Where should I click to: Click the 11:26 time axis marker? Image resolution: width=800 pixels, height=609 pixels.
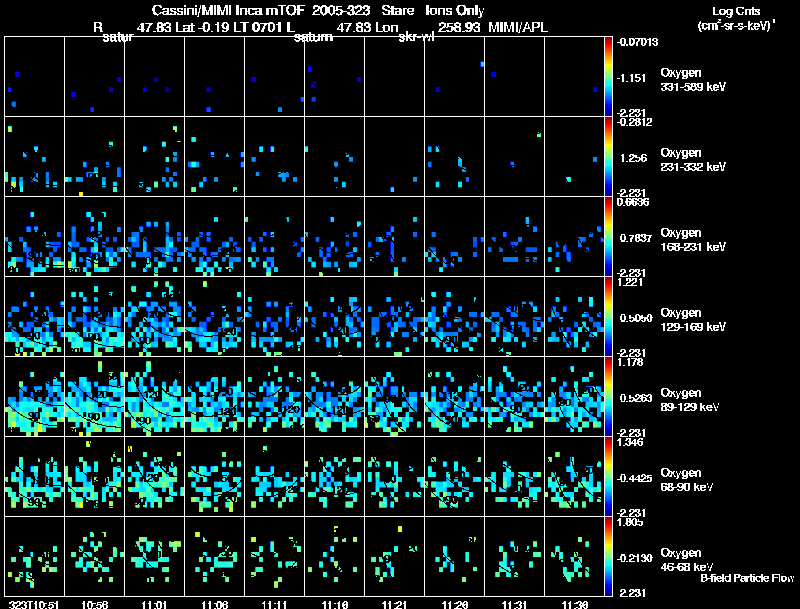455,604
